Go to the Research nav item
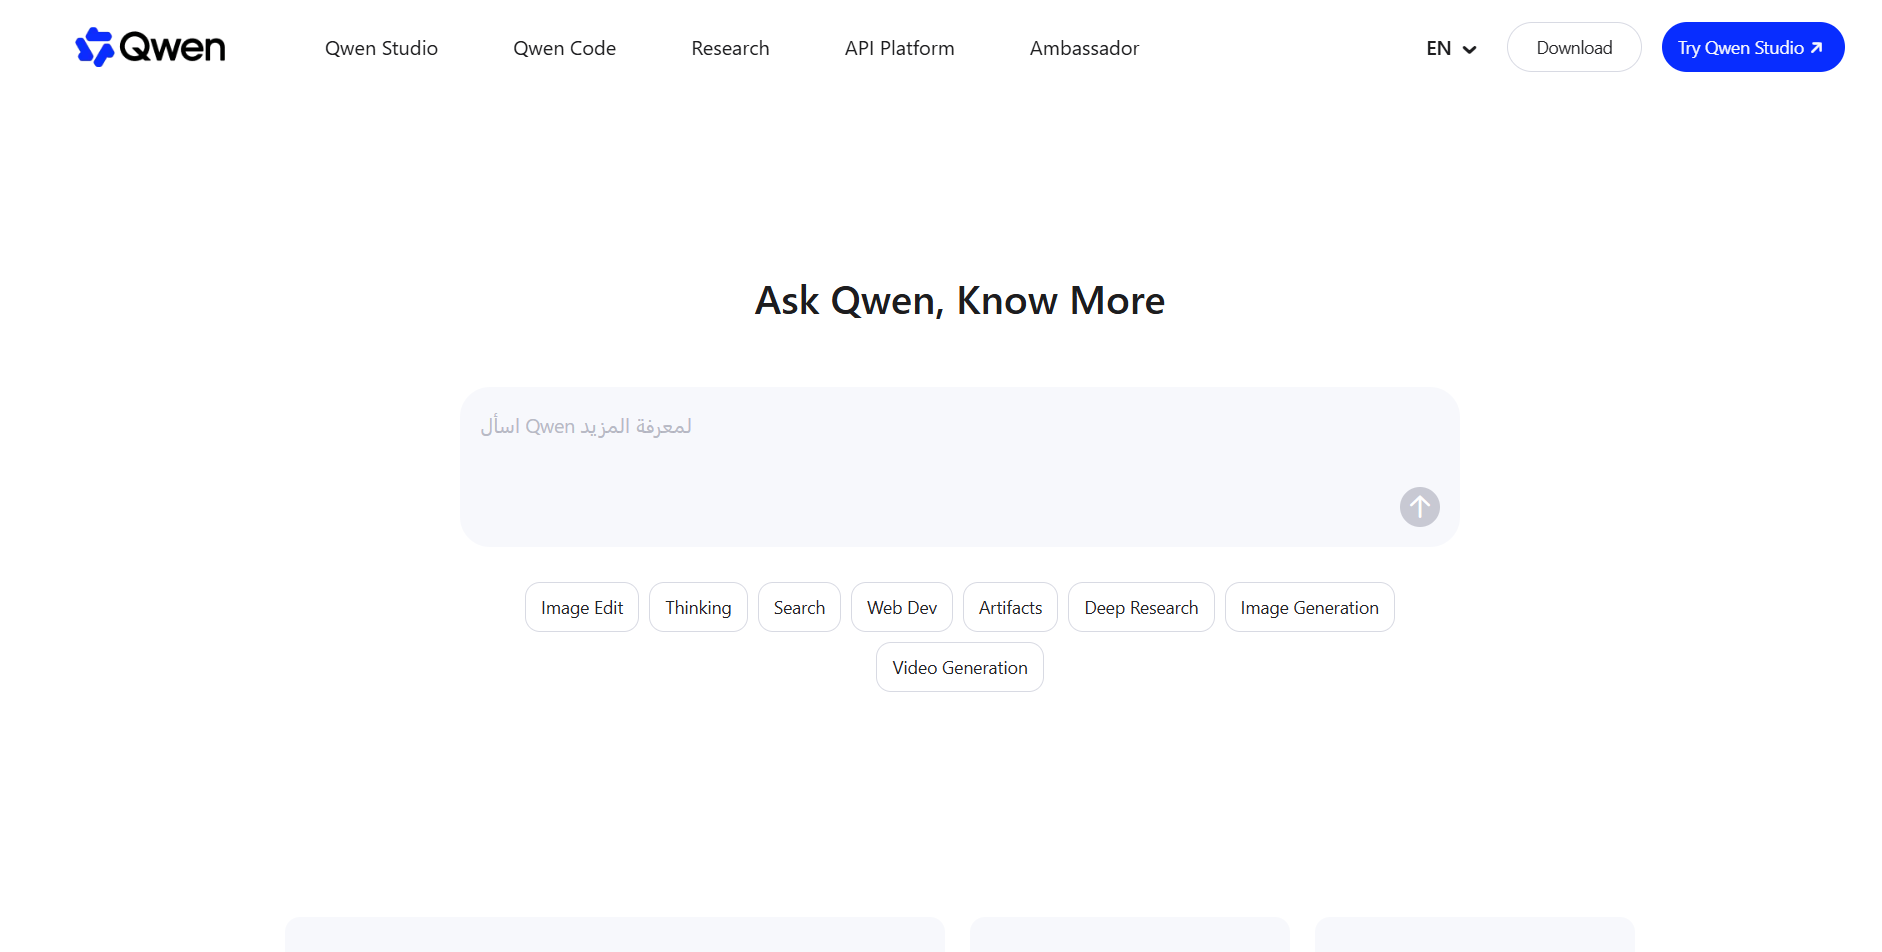Viewport: 1882px width, 952px height. point(730,48)
